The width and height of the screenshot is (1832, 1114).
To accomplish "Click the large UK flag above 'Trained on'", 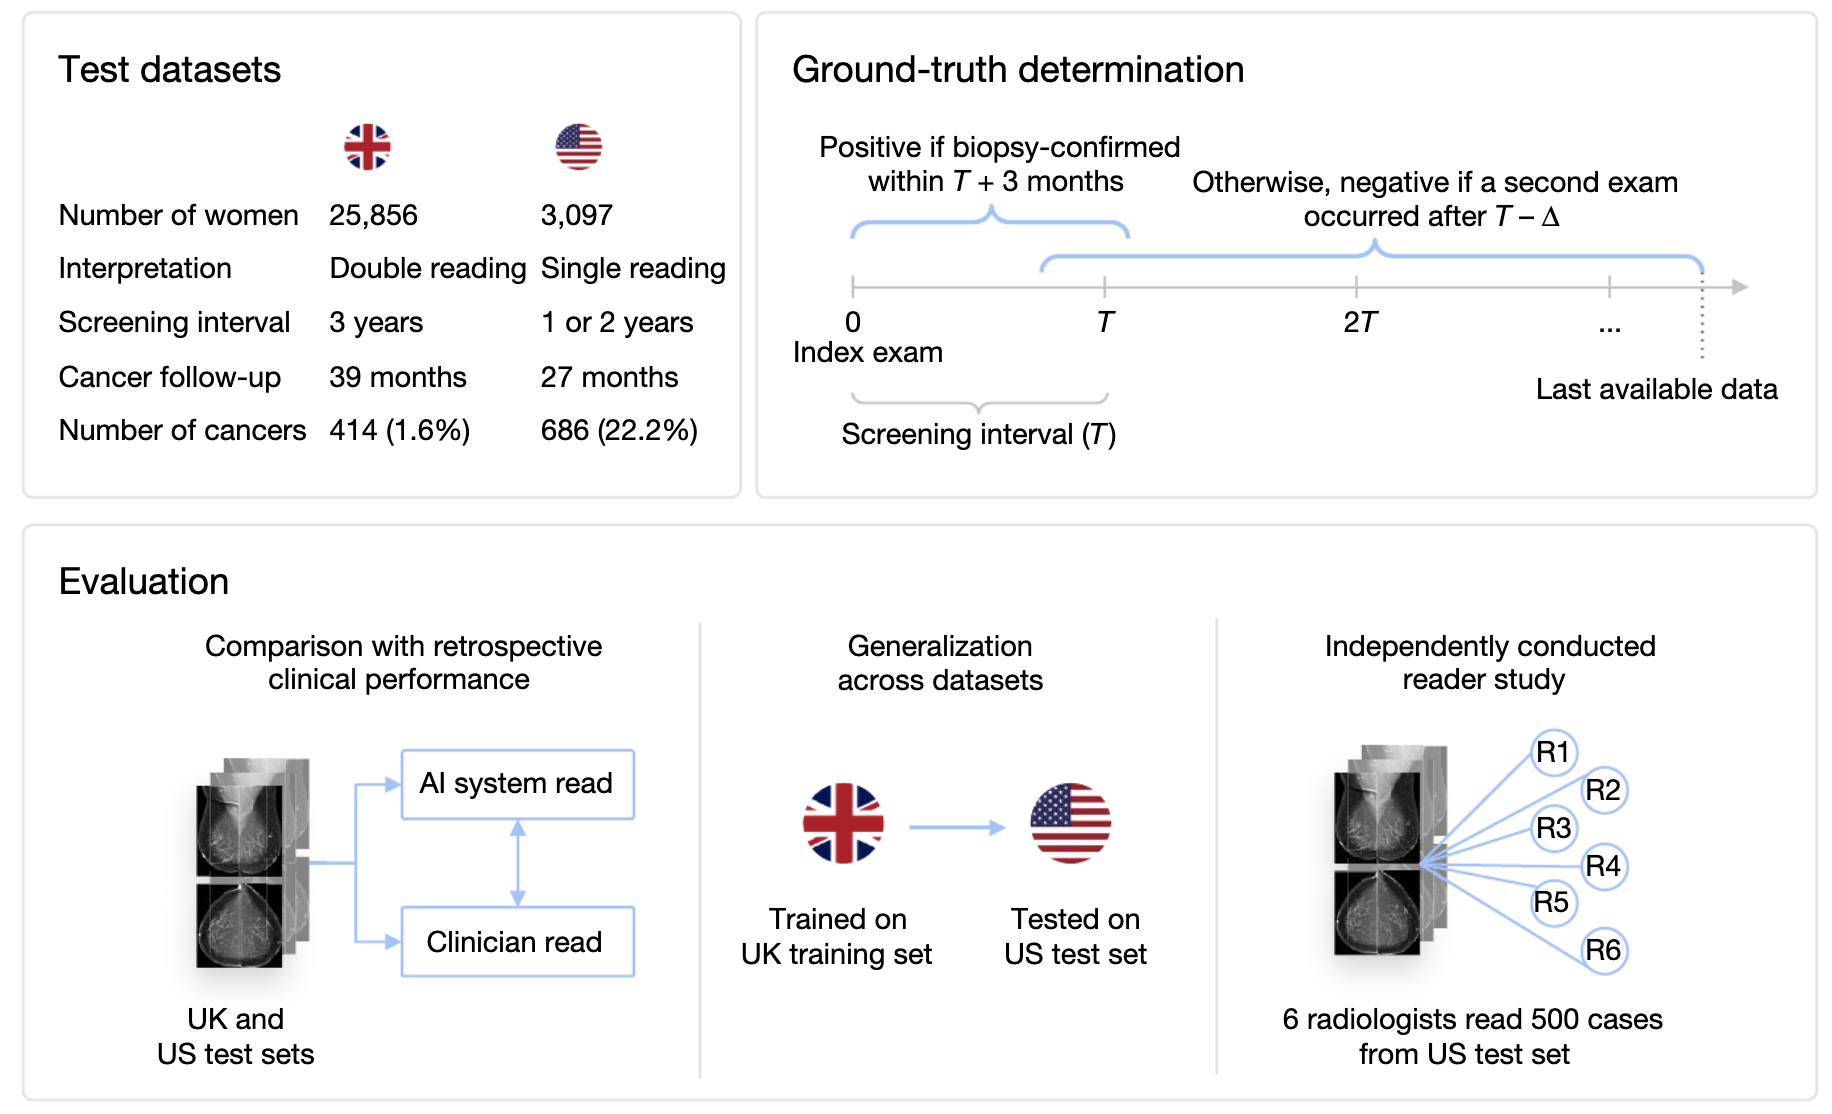I will 843,823.
